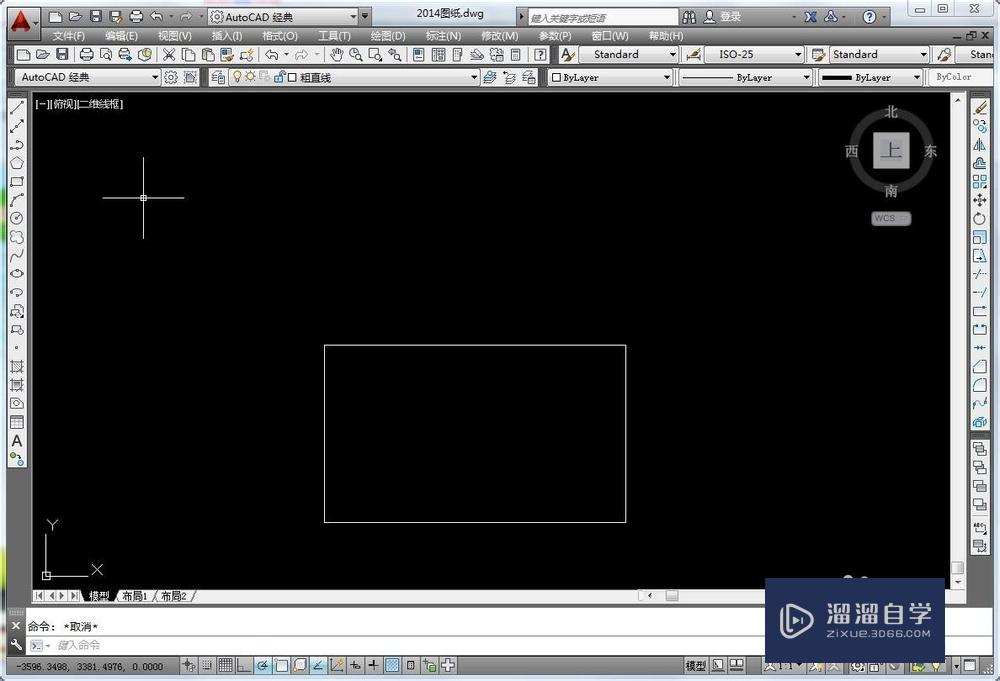Open the 修改(M) menu
The width and height of the screenshot is (1000, 681).
click(499, 36)
